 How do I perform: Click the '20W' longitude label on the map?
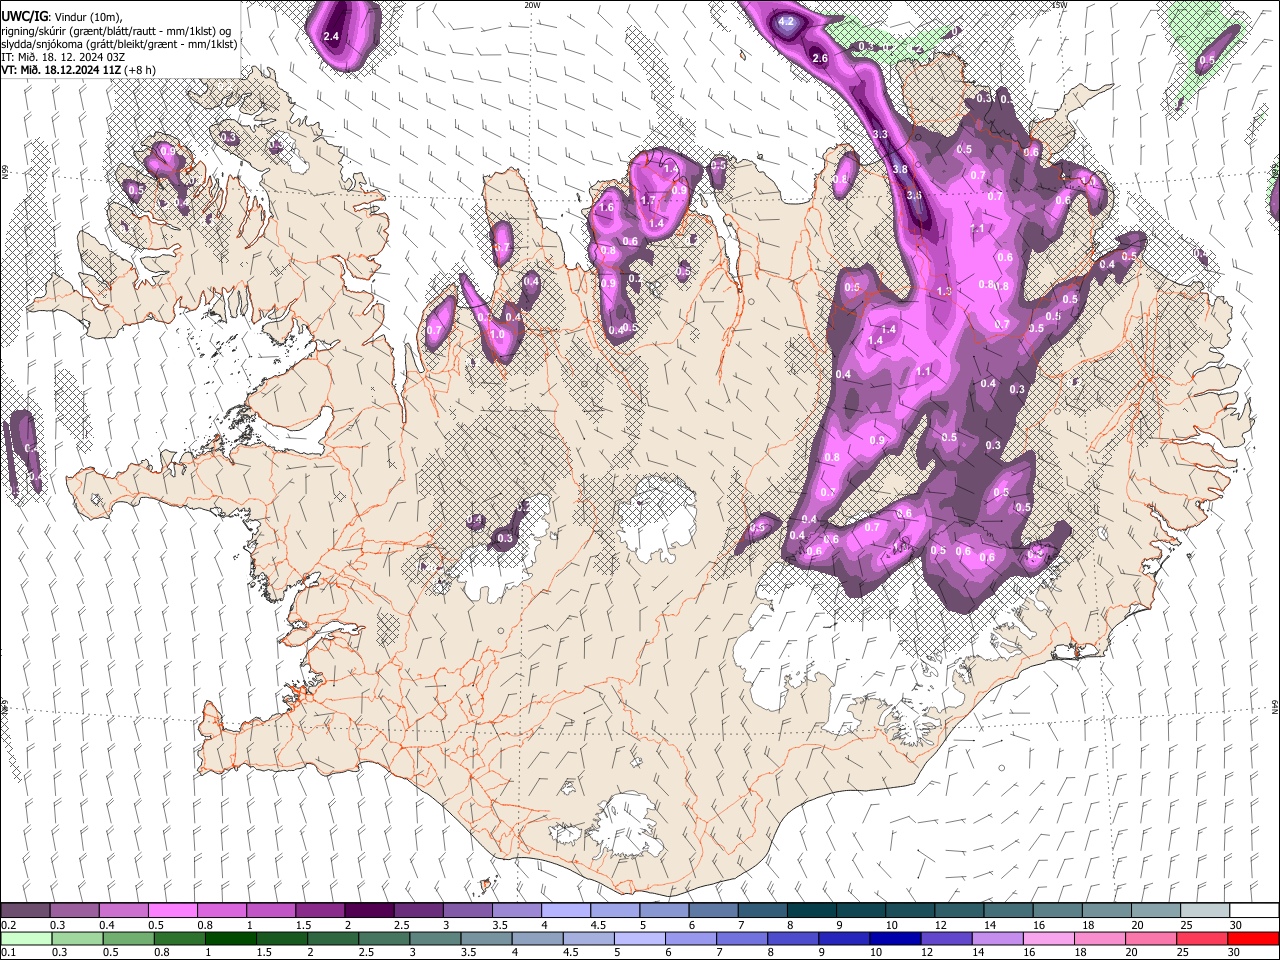[532, 5]
